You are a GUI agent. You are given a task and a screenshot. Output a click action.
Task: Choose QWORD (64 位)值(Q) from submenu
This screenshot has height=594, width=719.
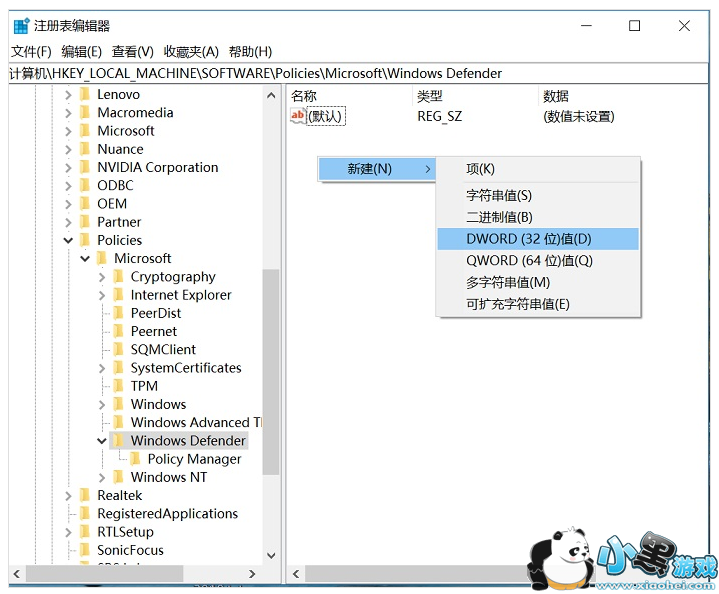[538, 261]
